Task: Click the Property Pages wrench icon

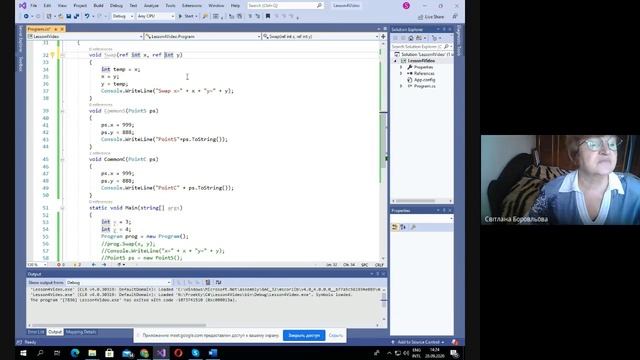Action: click(x=413, y=227)
